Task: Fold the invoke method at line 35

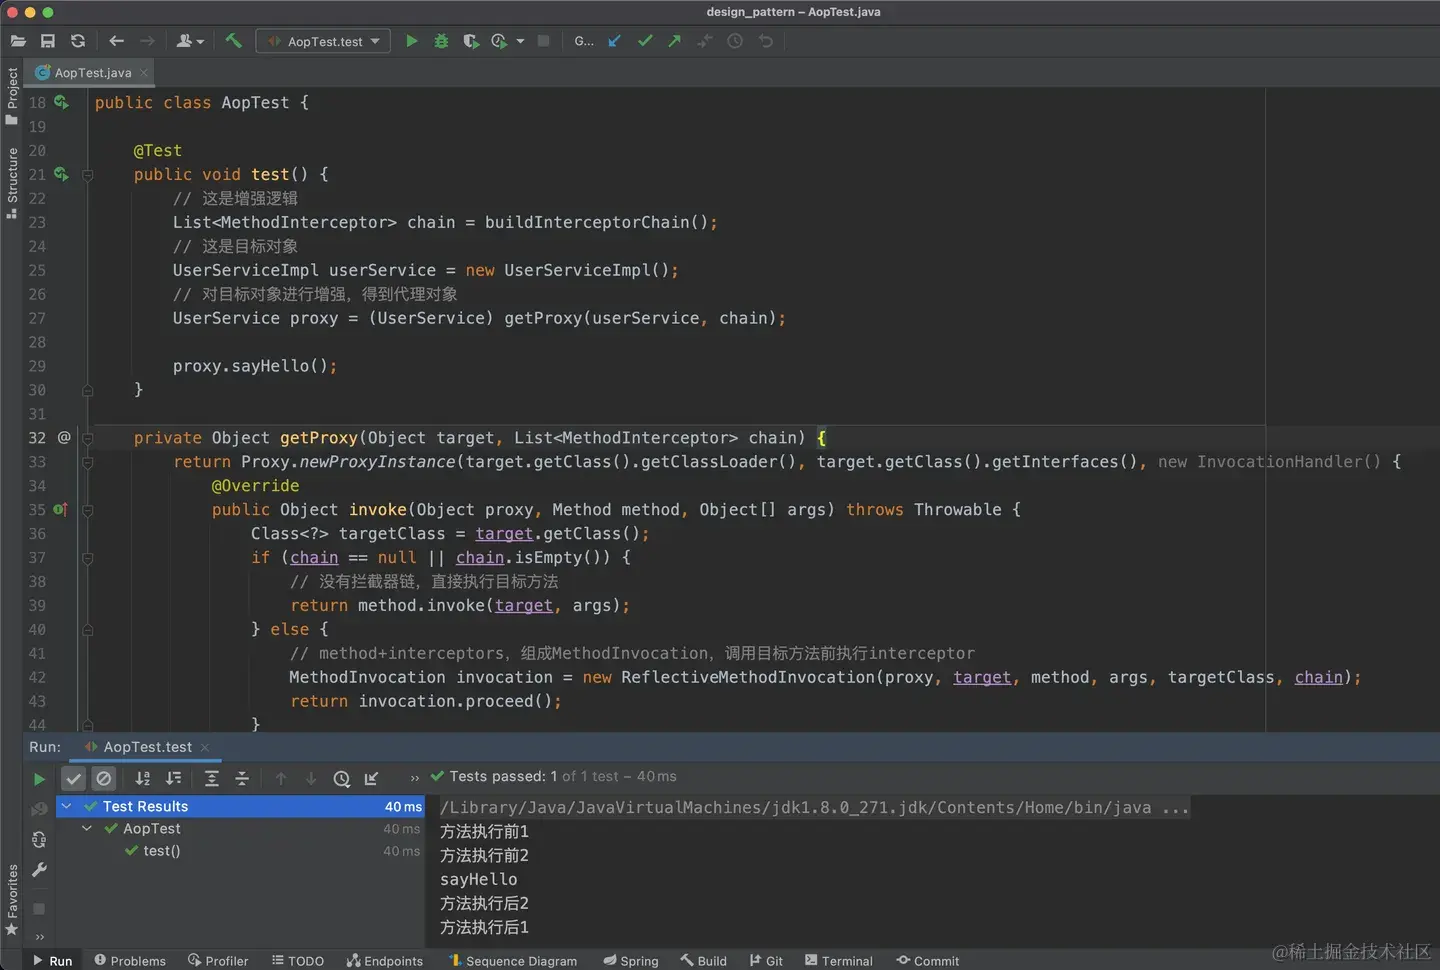Action: click(x=88, y=510)
